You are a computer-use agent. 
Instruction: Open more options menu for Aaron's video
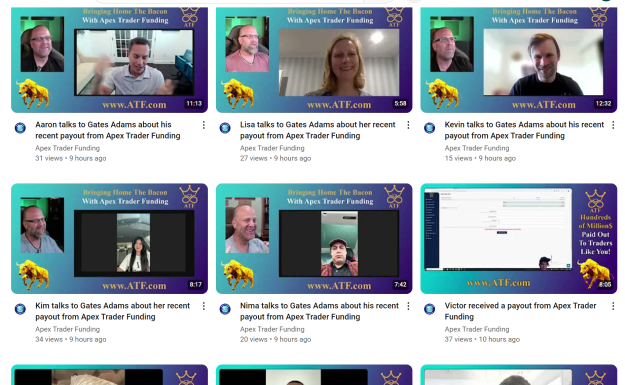tap(204, 125)
